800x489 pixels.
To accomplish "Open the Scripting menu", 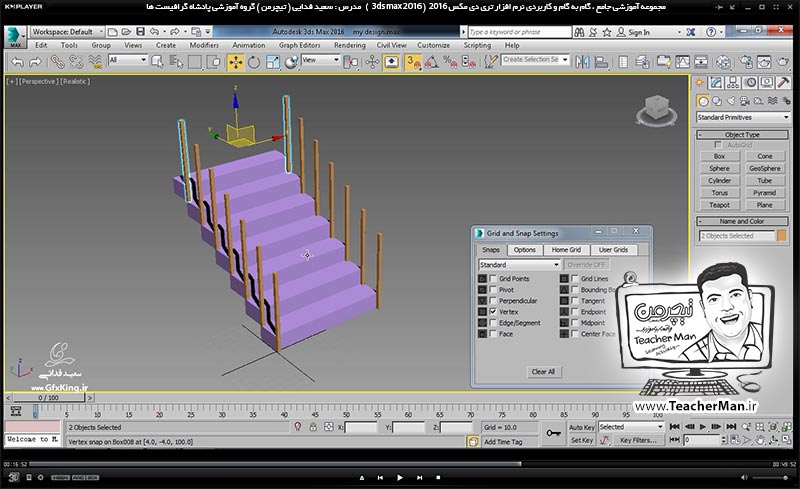I will point(477,45).
